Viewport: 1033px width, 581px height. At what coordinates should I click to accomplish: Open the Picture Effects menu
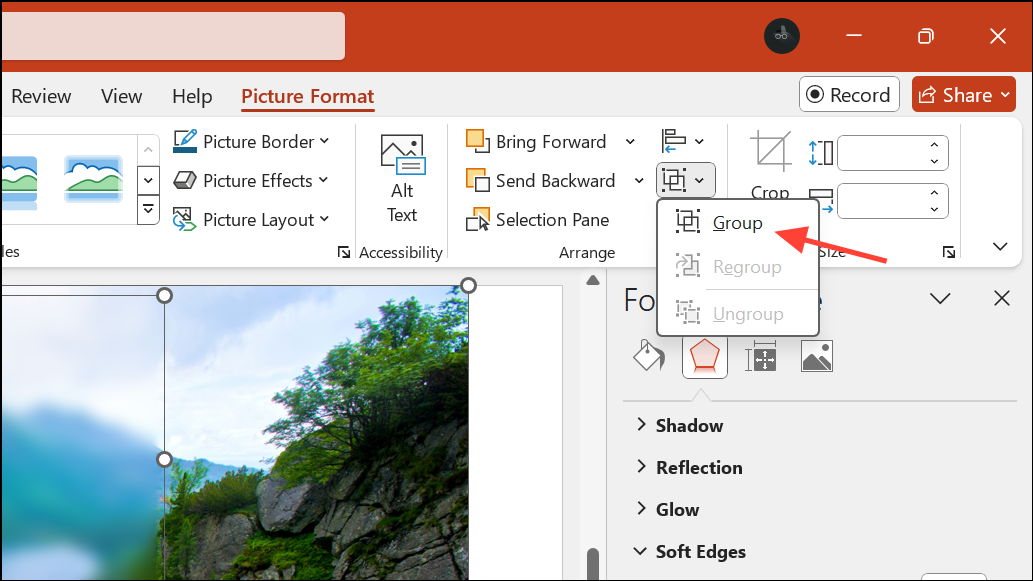click(252, 180)
